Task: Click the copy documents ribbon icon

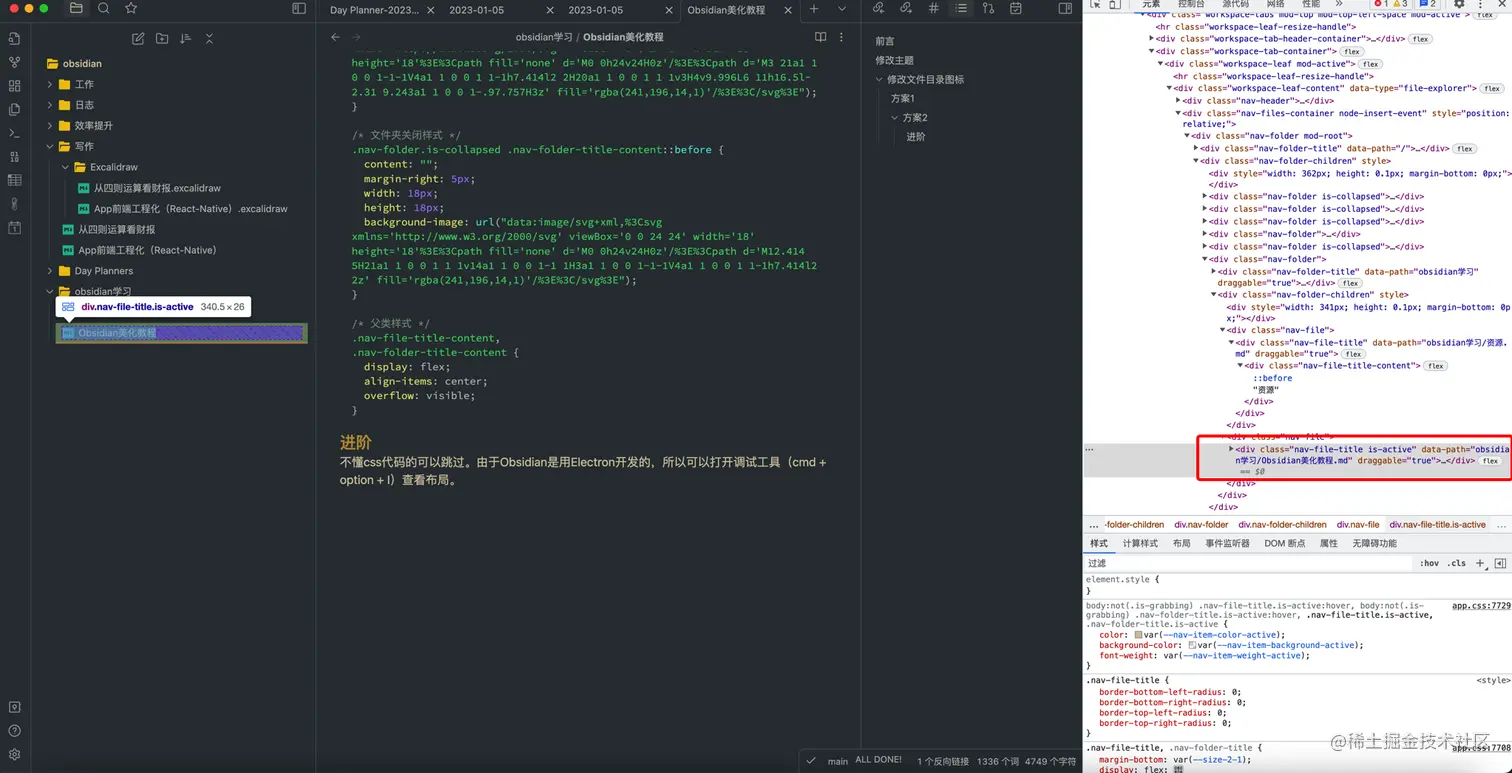Action: click(x=14, y=109)
